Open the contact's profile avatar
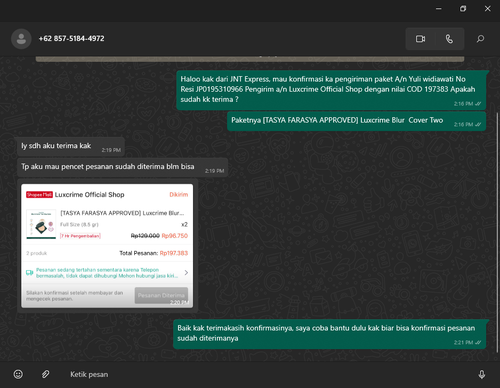 21,39
